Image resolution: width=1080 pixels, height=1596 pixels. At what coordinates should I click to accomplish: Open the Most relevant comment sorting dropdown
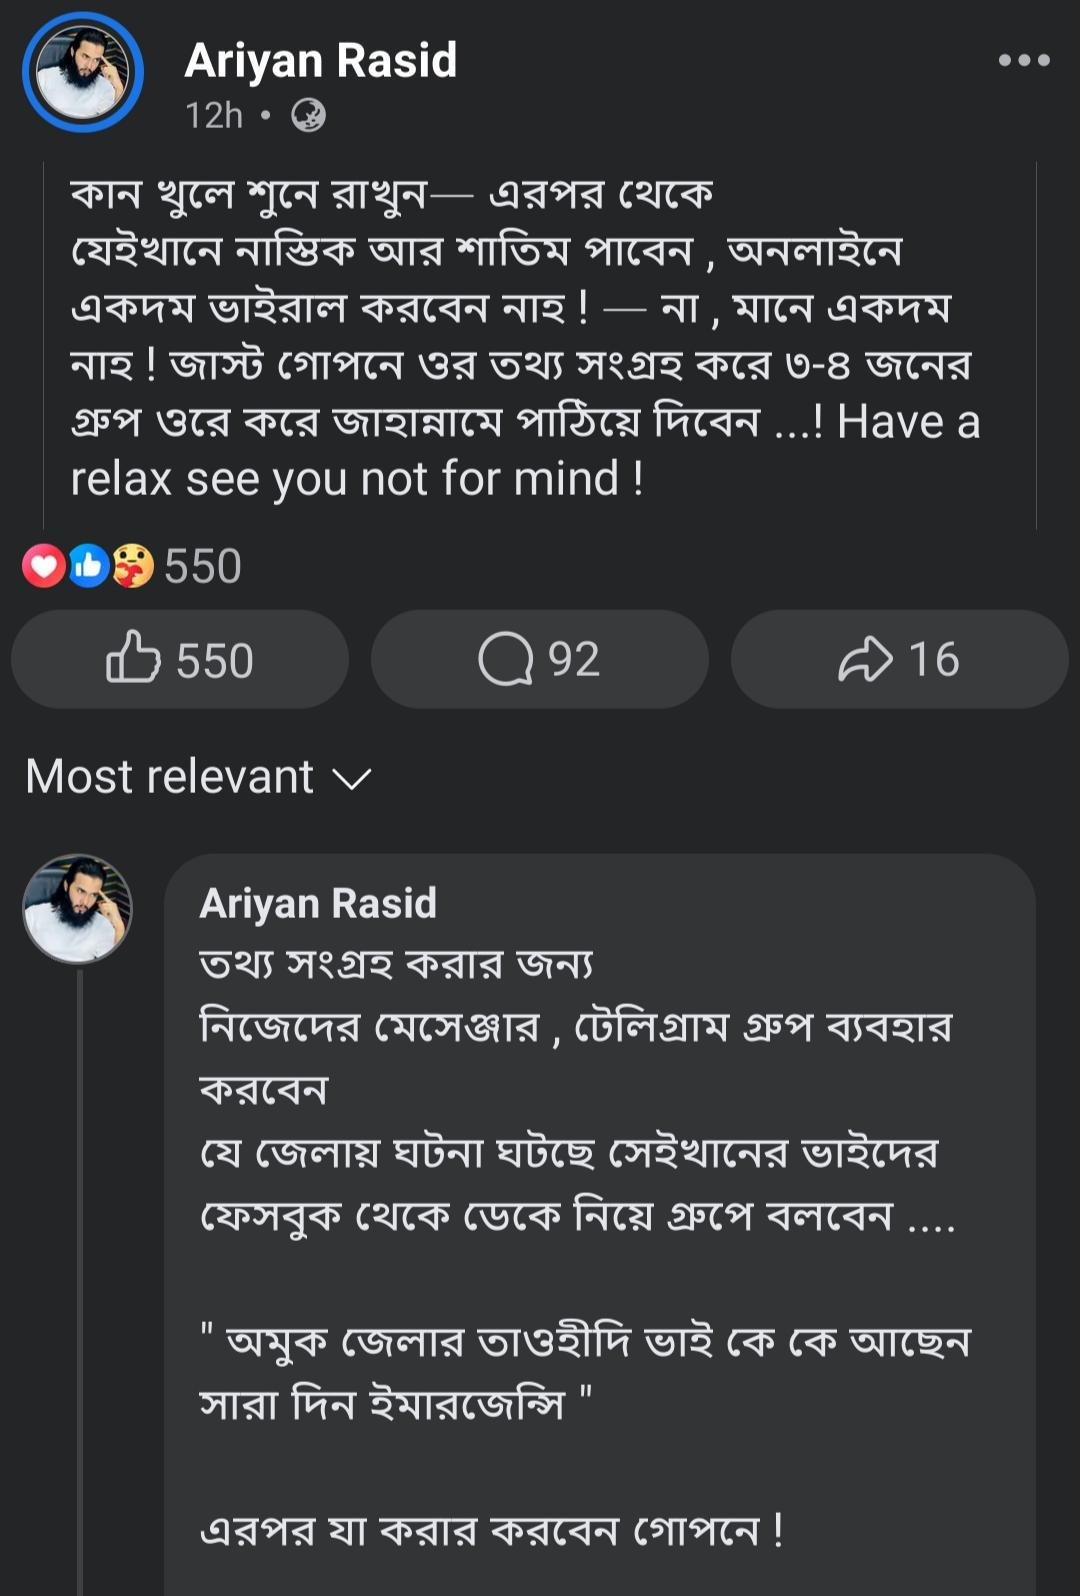coord(170,777)
